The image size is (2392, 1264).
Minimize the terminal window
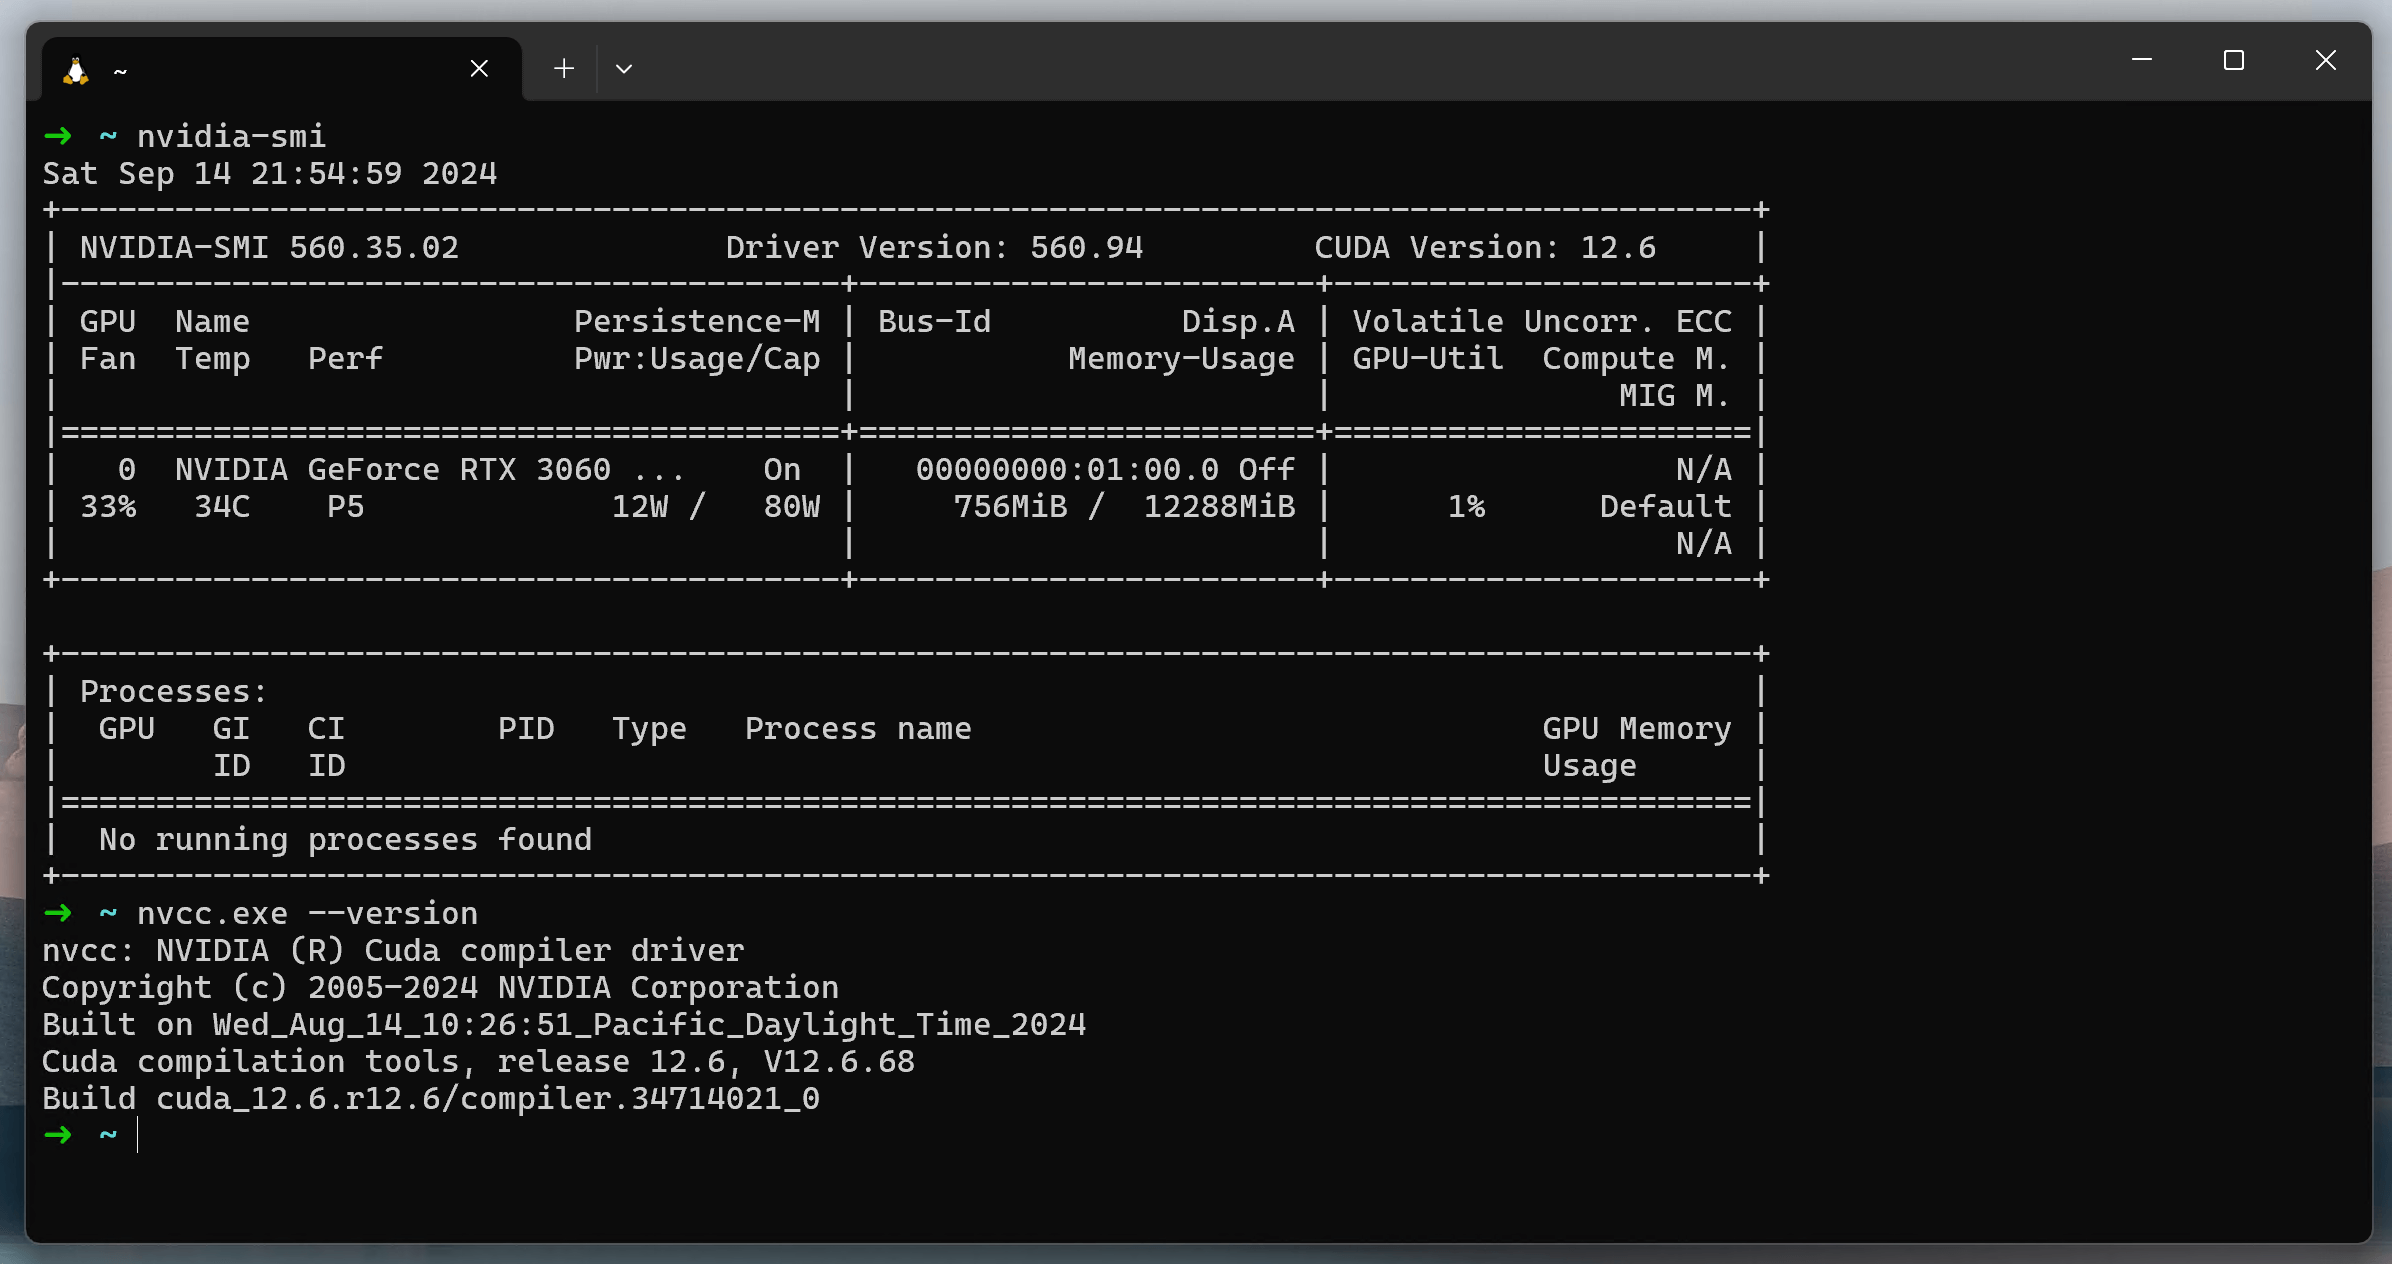[2141, 60]
